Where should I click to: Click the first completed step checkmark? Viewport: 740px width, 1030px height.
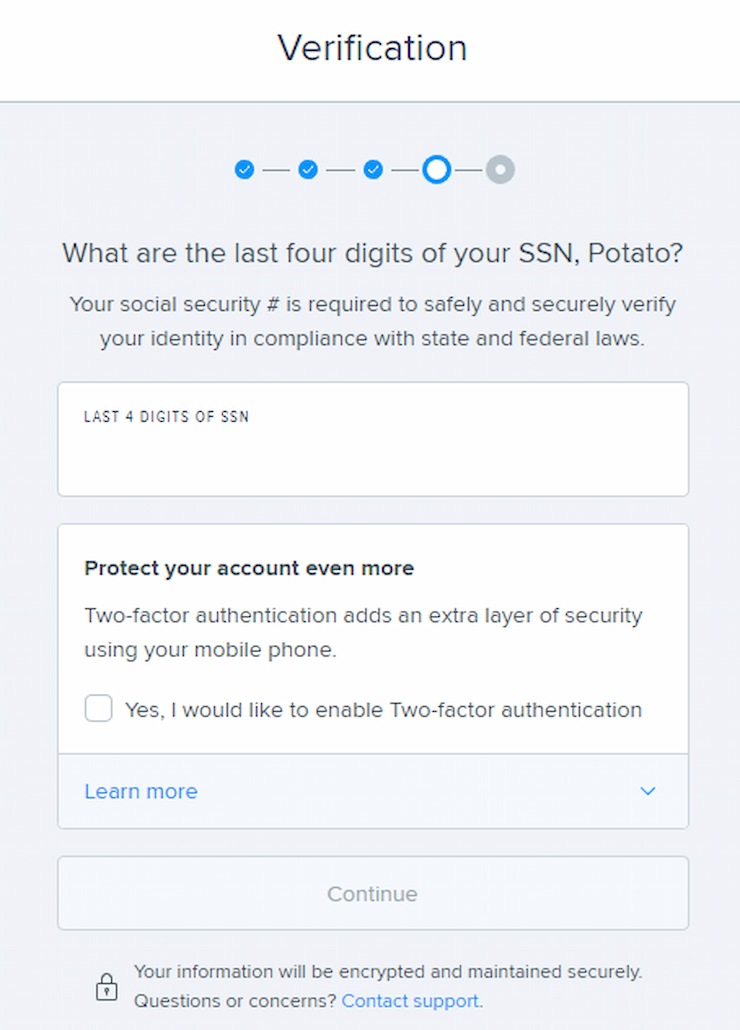click(244, 169)
